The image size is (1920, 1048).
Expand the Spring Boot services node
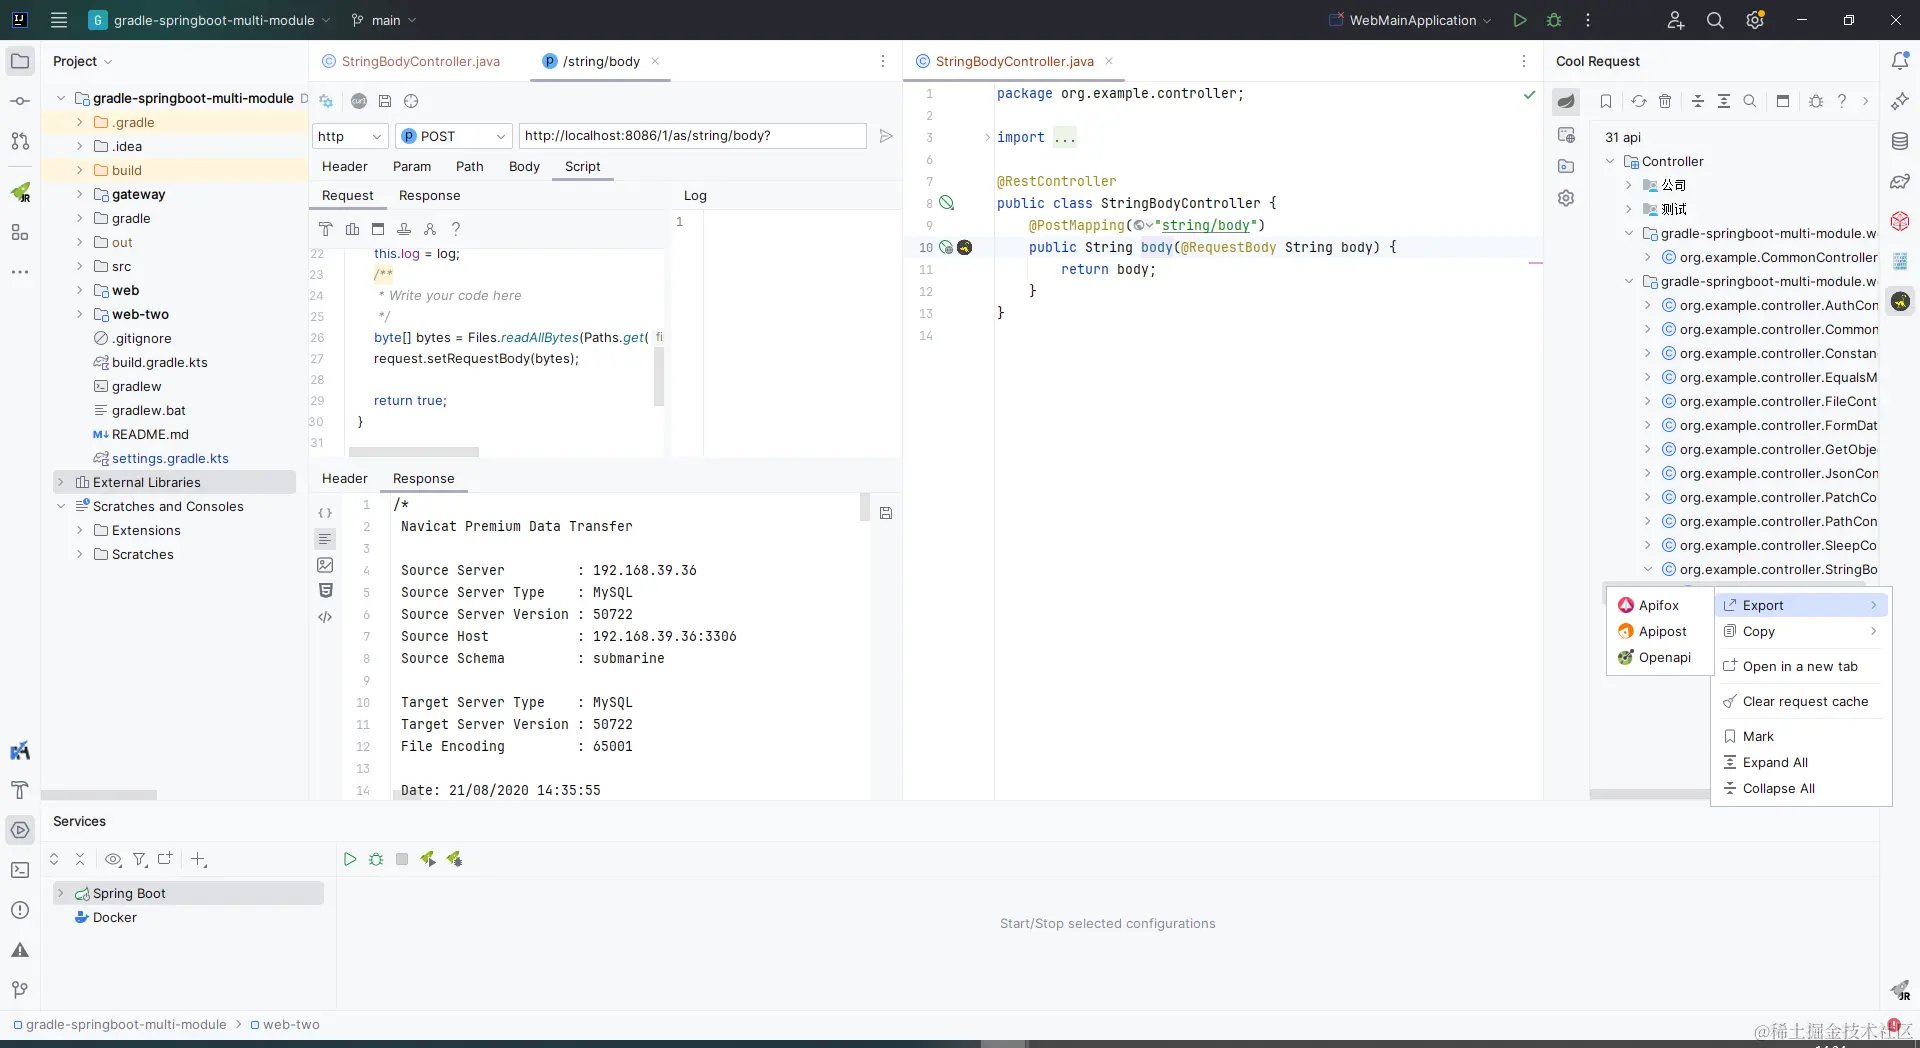click(61, 893)
